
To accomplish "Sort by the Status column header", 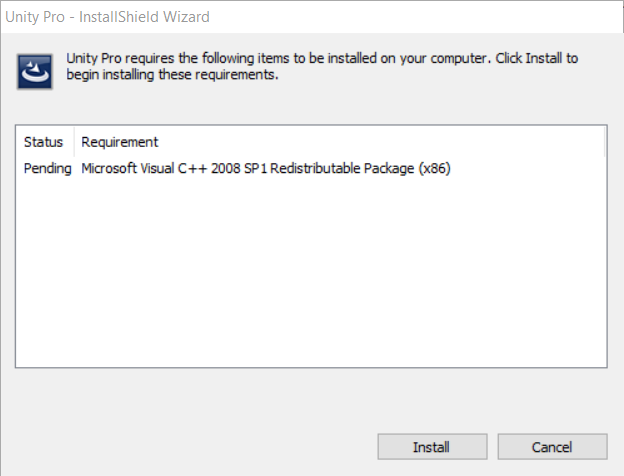I will coord(44,142).
